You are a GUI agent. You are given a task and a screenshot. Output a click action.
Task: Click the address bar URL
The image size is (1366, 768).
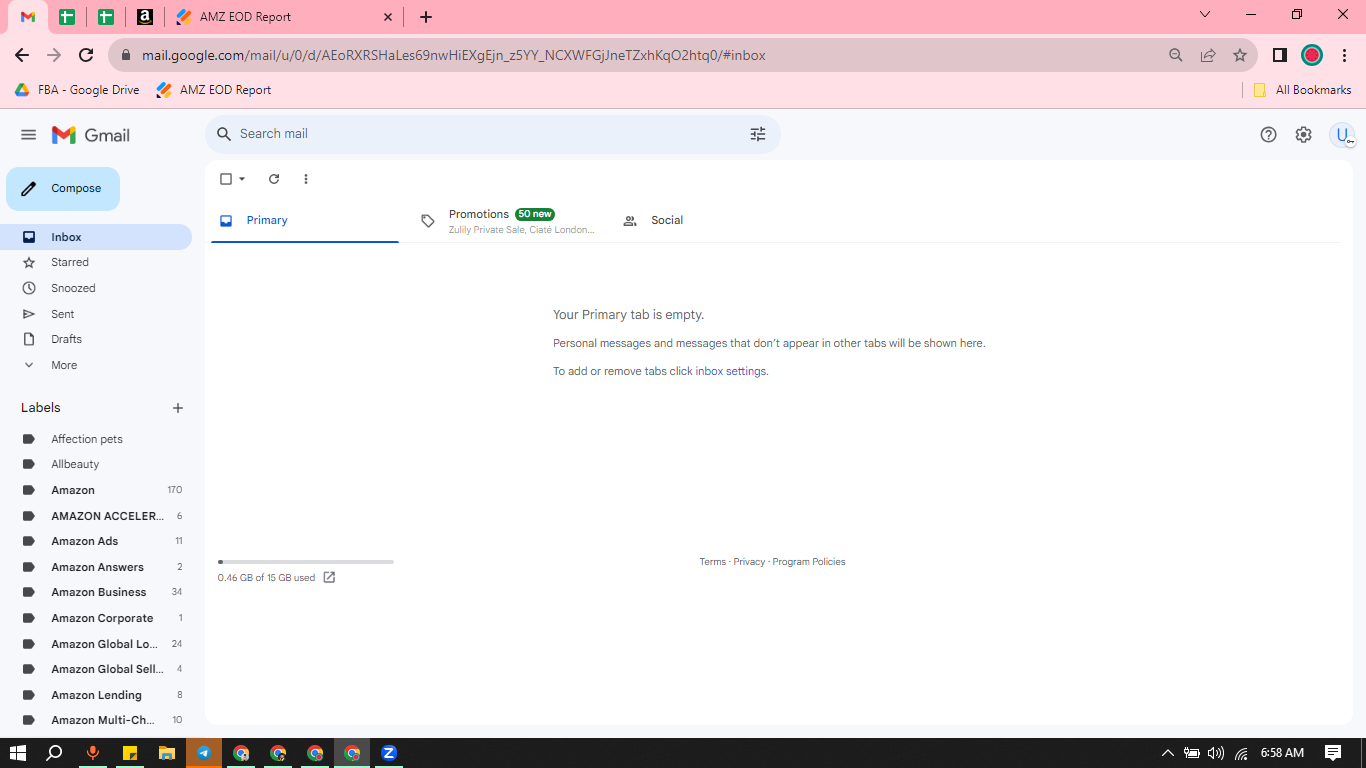(453, 56)
